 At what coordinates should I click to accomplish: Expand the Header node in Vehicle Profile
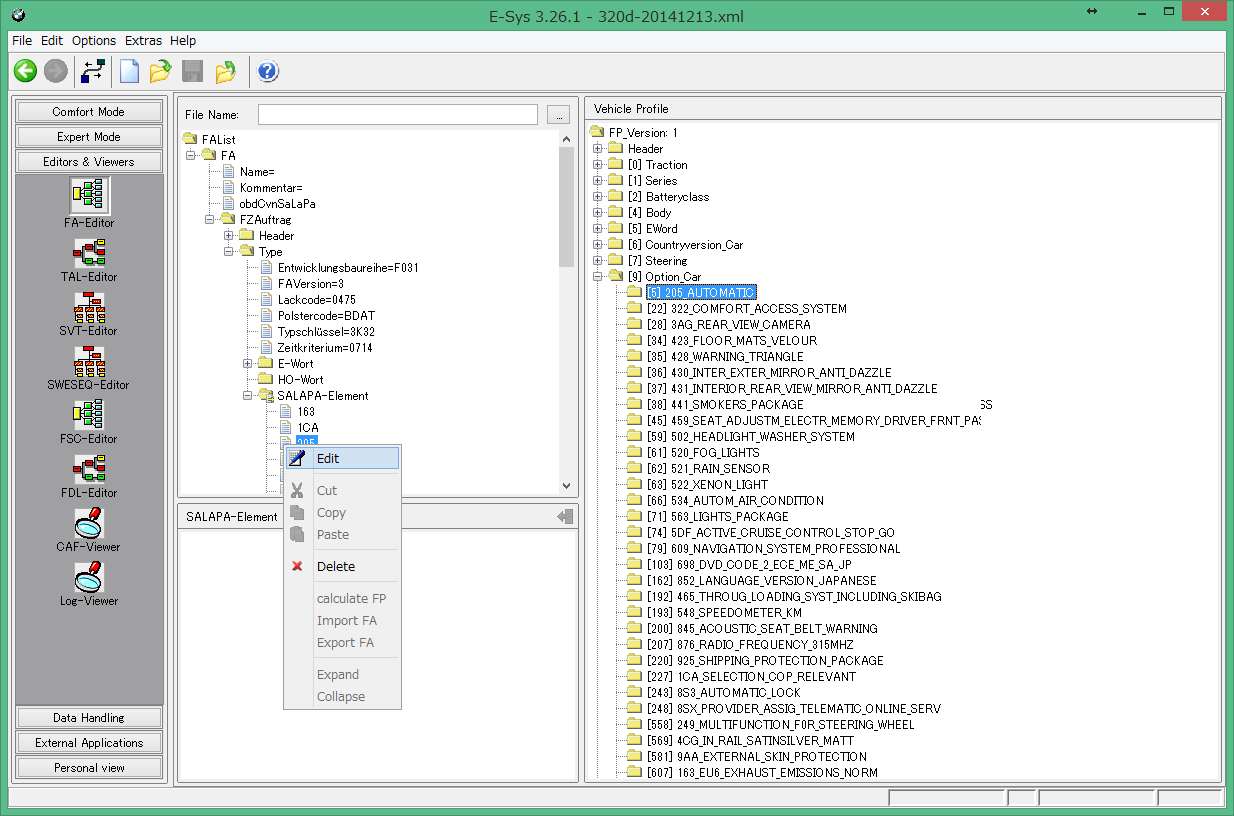click(598, 149)
